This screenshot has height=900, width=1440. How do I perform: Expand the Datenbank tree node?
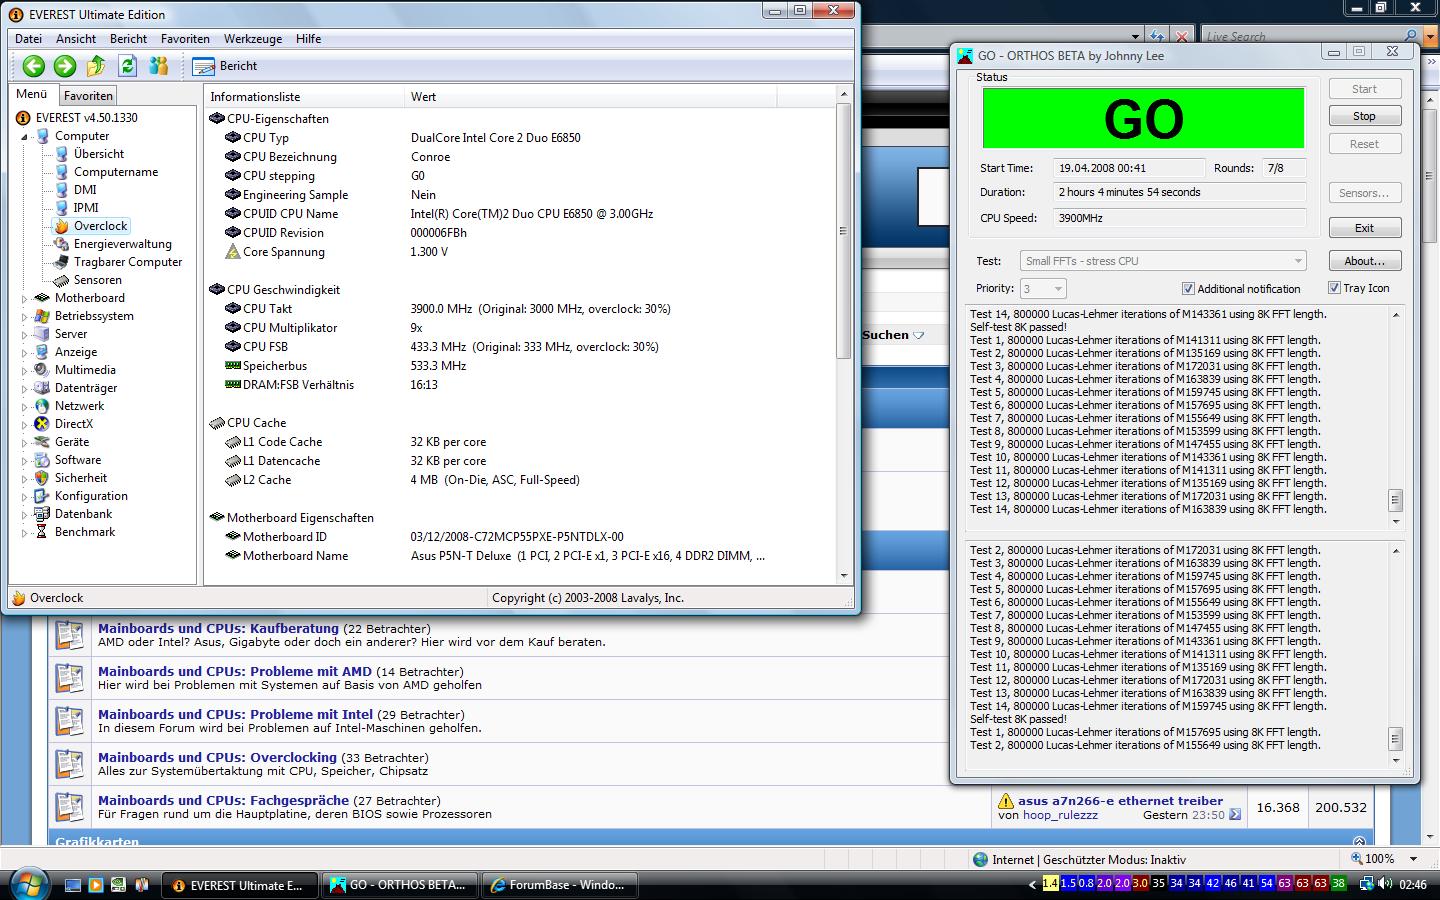pyautogui.click(x=25, y=514)
